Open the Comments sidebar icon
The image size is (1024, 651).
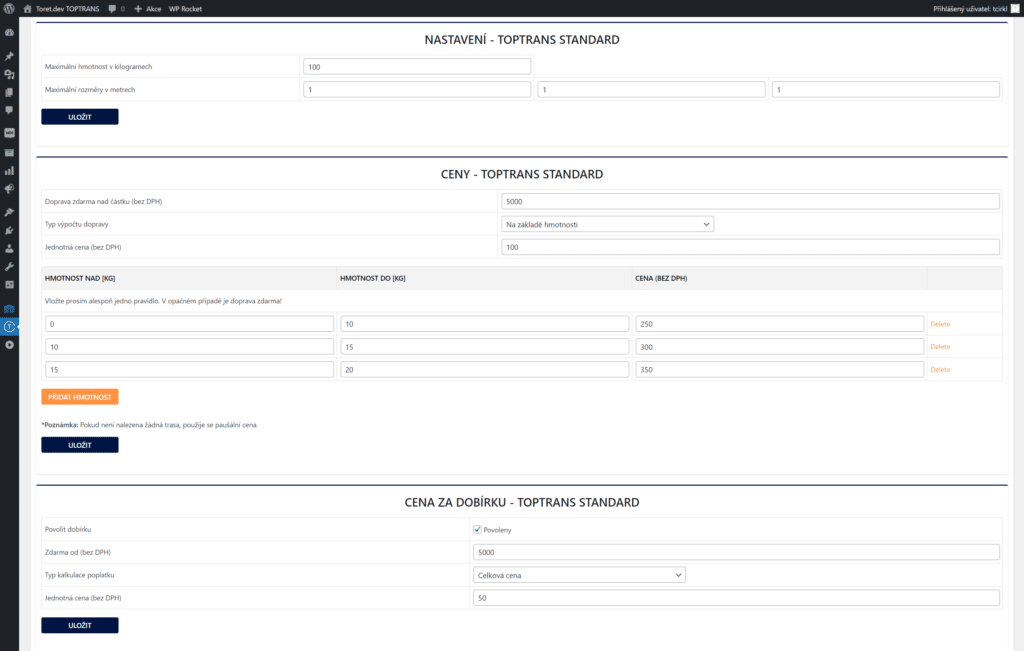point(9,110)
